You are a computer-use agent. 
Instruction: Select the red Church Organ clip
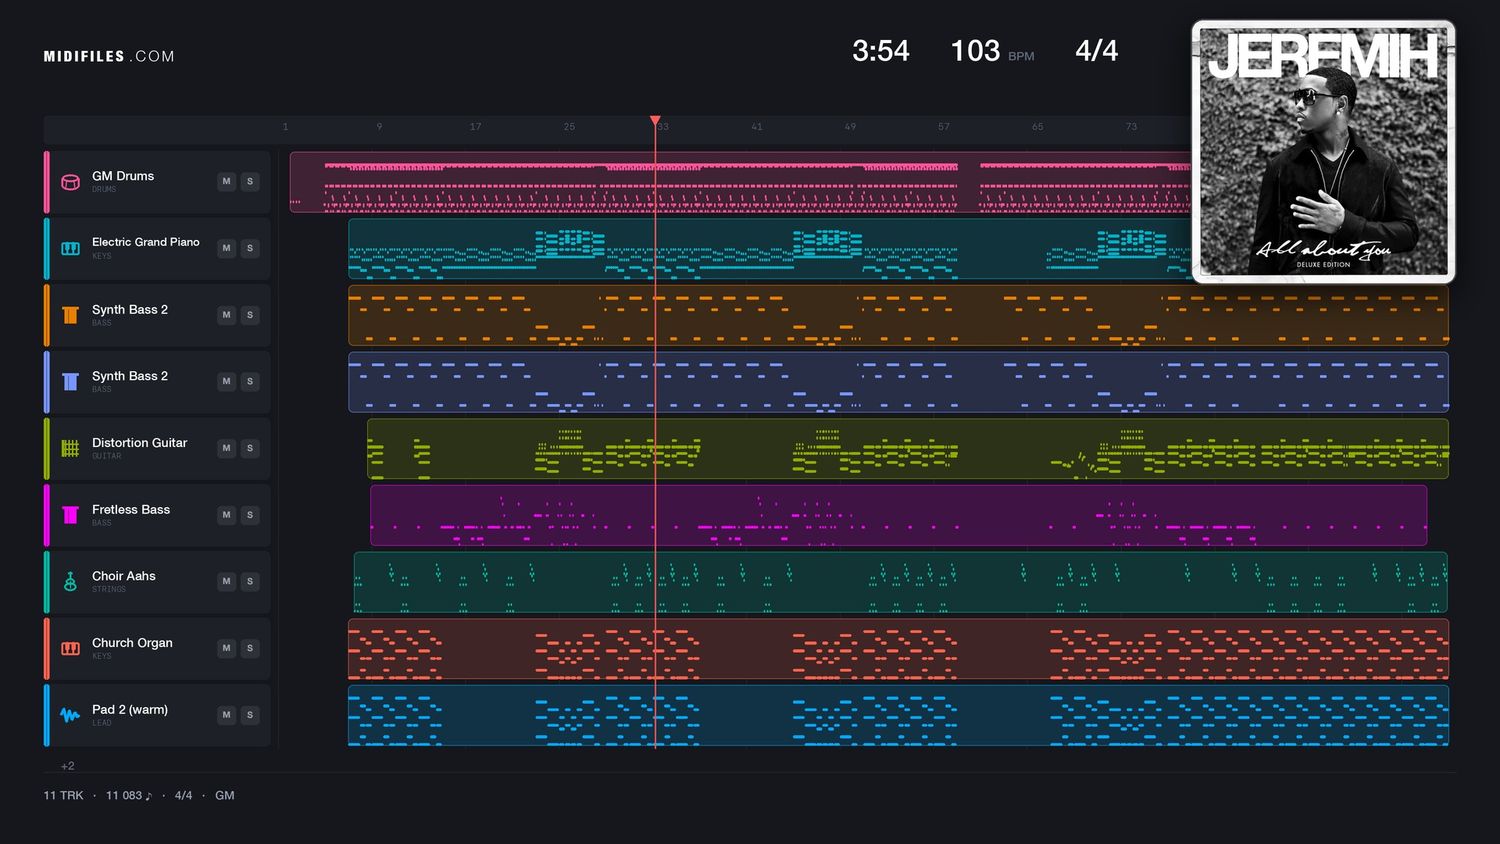[898, 648]
